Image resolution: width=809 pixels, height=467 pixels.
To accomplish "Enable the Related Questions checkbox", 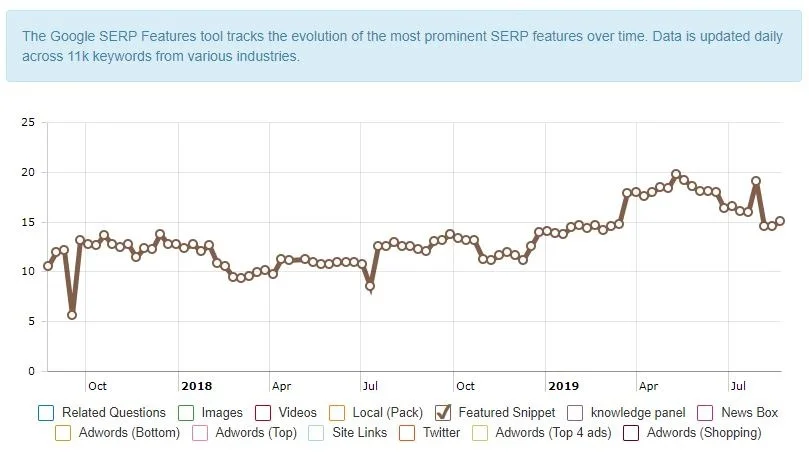I will (45, 412).
